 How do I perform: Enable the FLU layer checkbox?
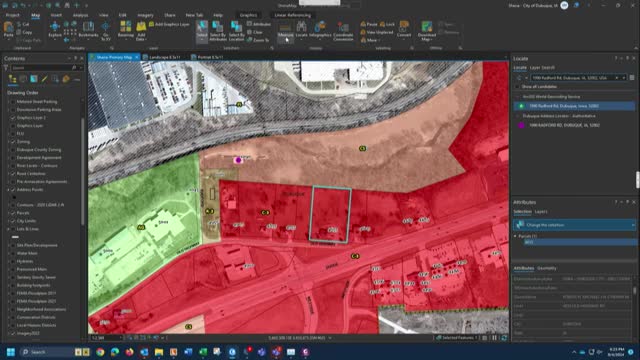click(13, 133)
